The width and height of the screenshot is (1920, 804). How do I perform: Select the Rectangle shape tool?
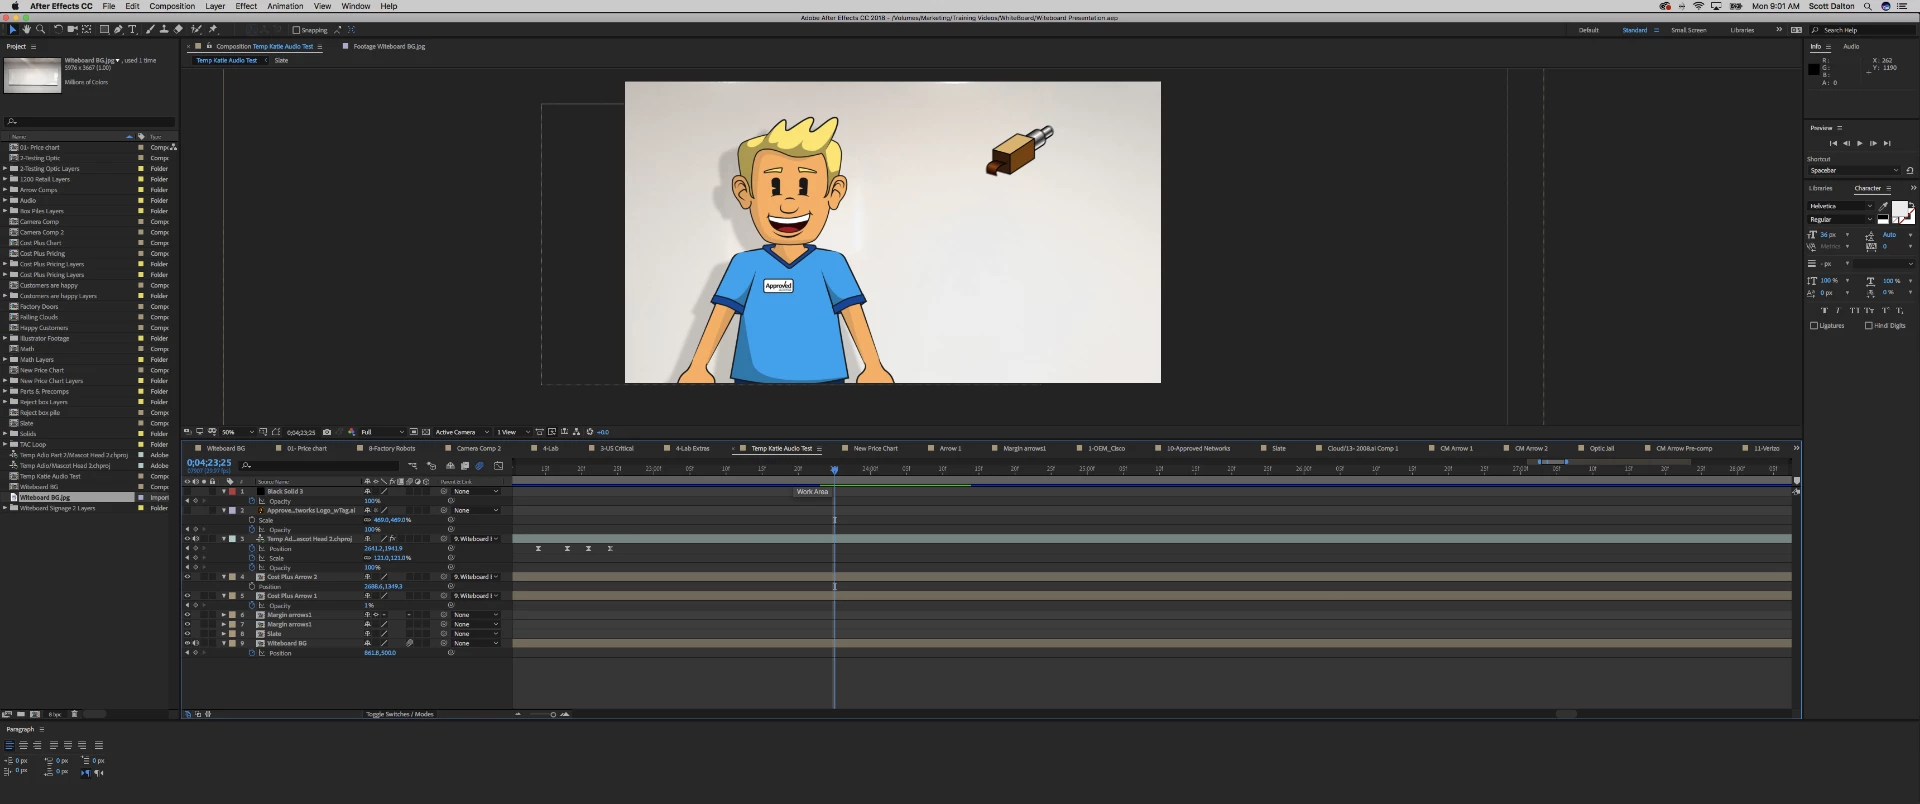pos(104,29)
